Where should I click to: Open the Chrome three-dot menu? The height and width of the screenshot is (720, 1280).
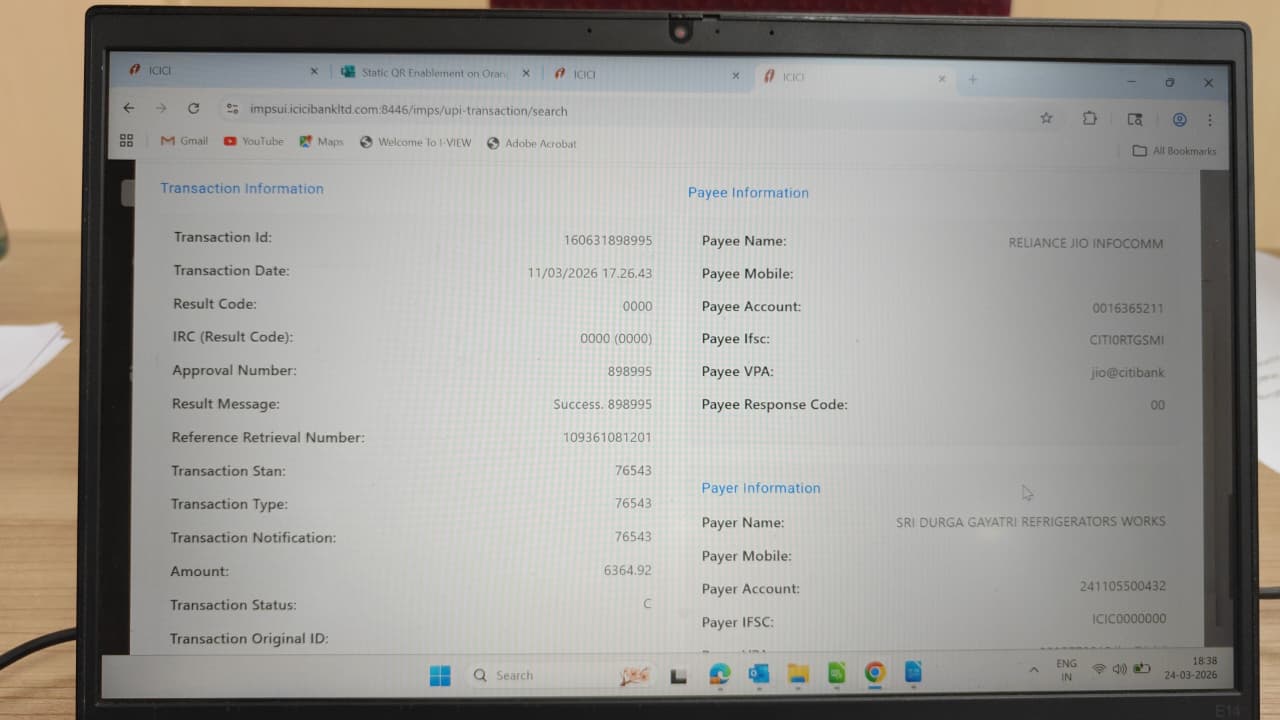coord(1210,120)
